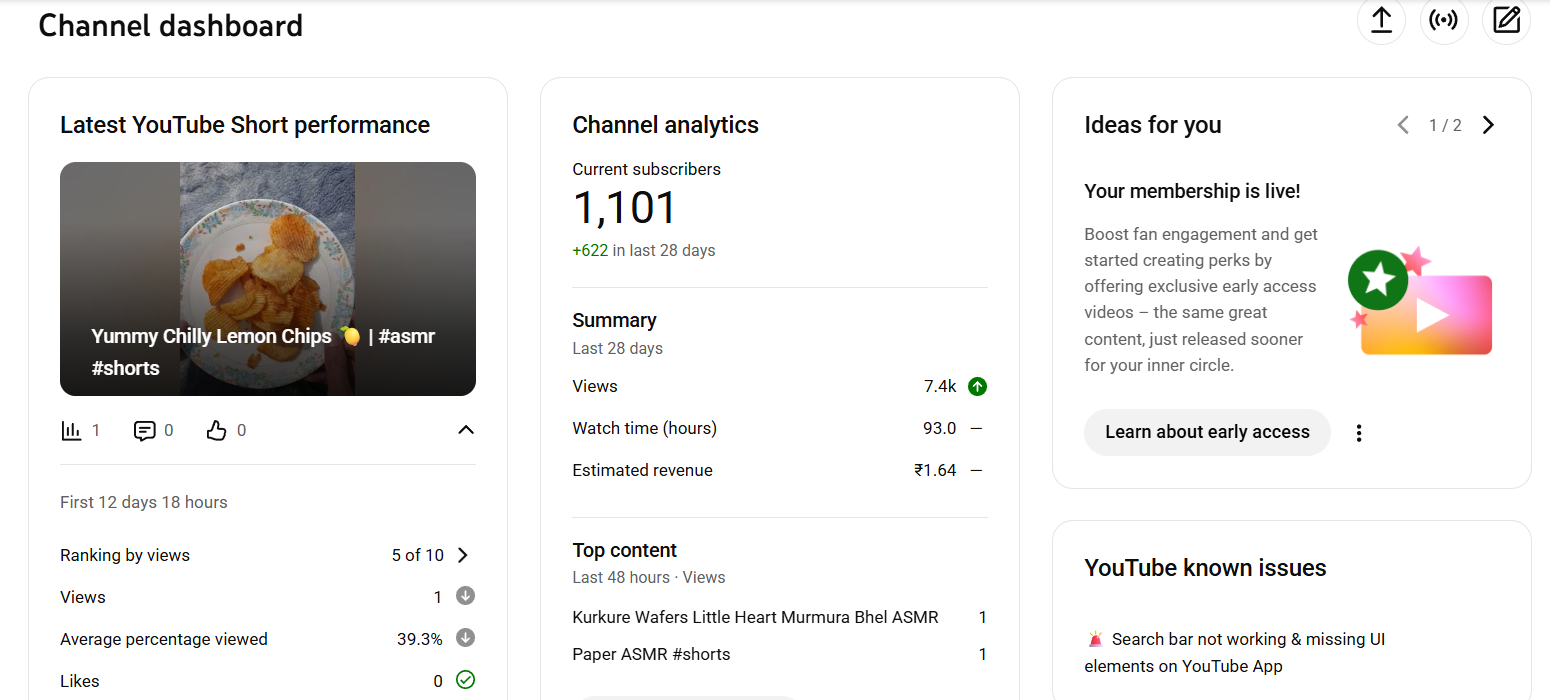Expand Ranking by views 5 of 10
1550x700 pixels.
point(462,555)
